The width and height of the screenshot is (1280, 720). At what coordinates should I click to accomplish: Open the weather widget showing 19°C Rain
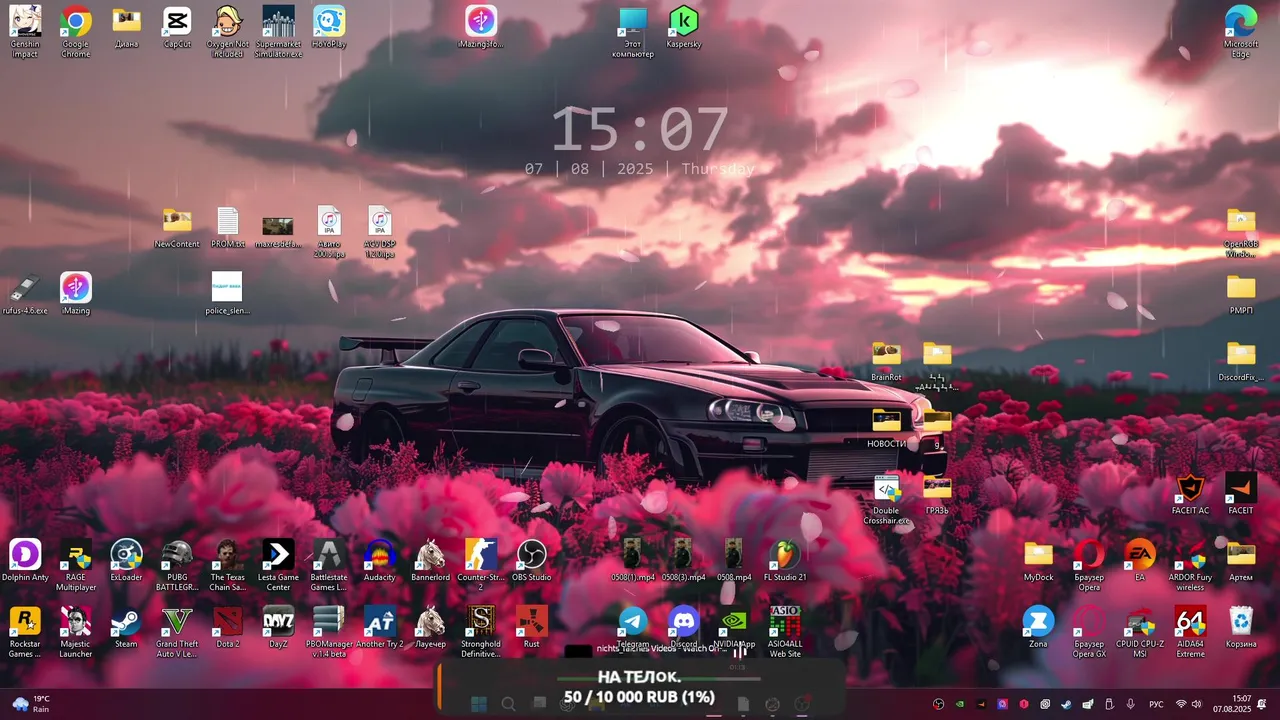[30, 704]
